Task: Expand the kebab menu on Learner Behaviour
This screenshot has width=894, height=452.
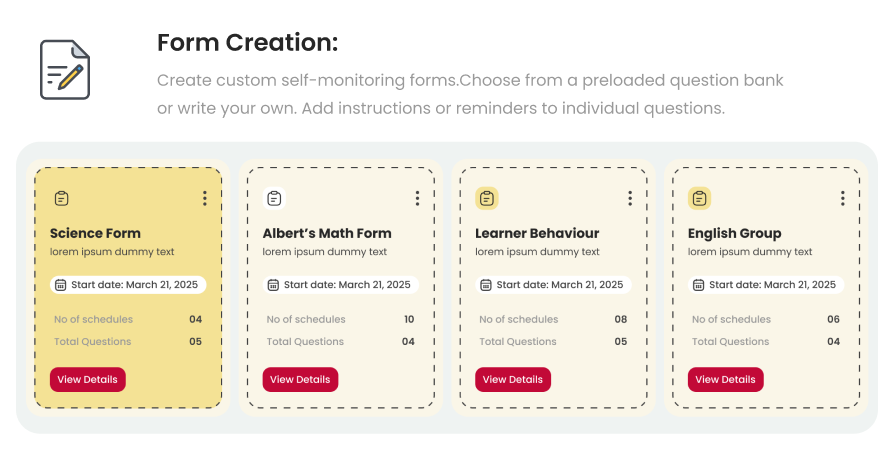Action: coord(630,198)
